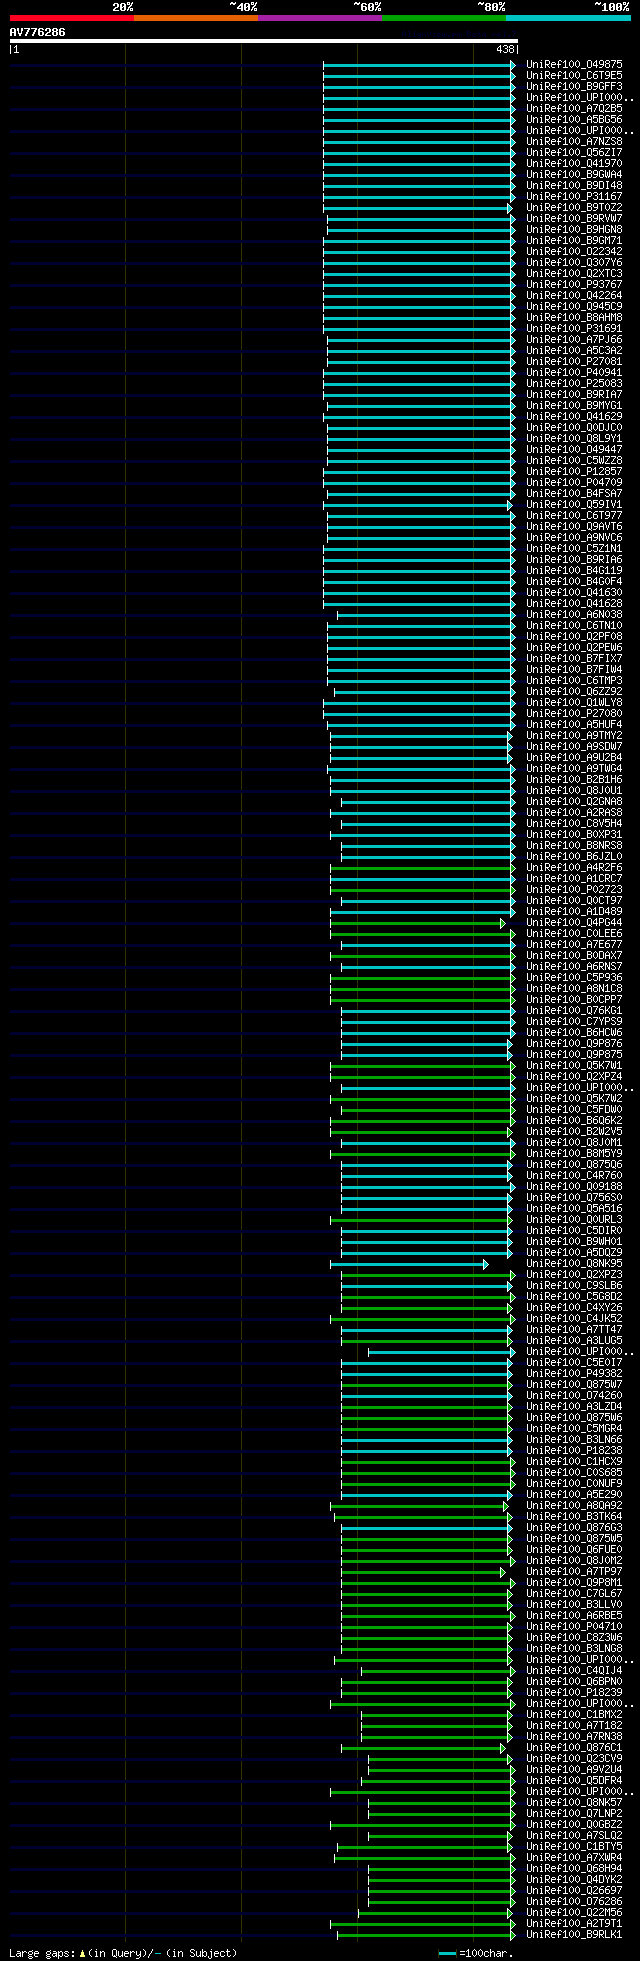Screen dimensions: 640x1961
Task: Click the purple ~60% identity legend segment
Action: [x=320, y=18]
